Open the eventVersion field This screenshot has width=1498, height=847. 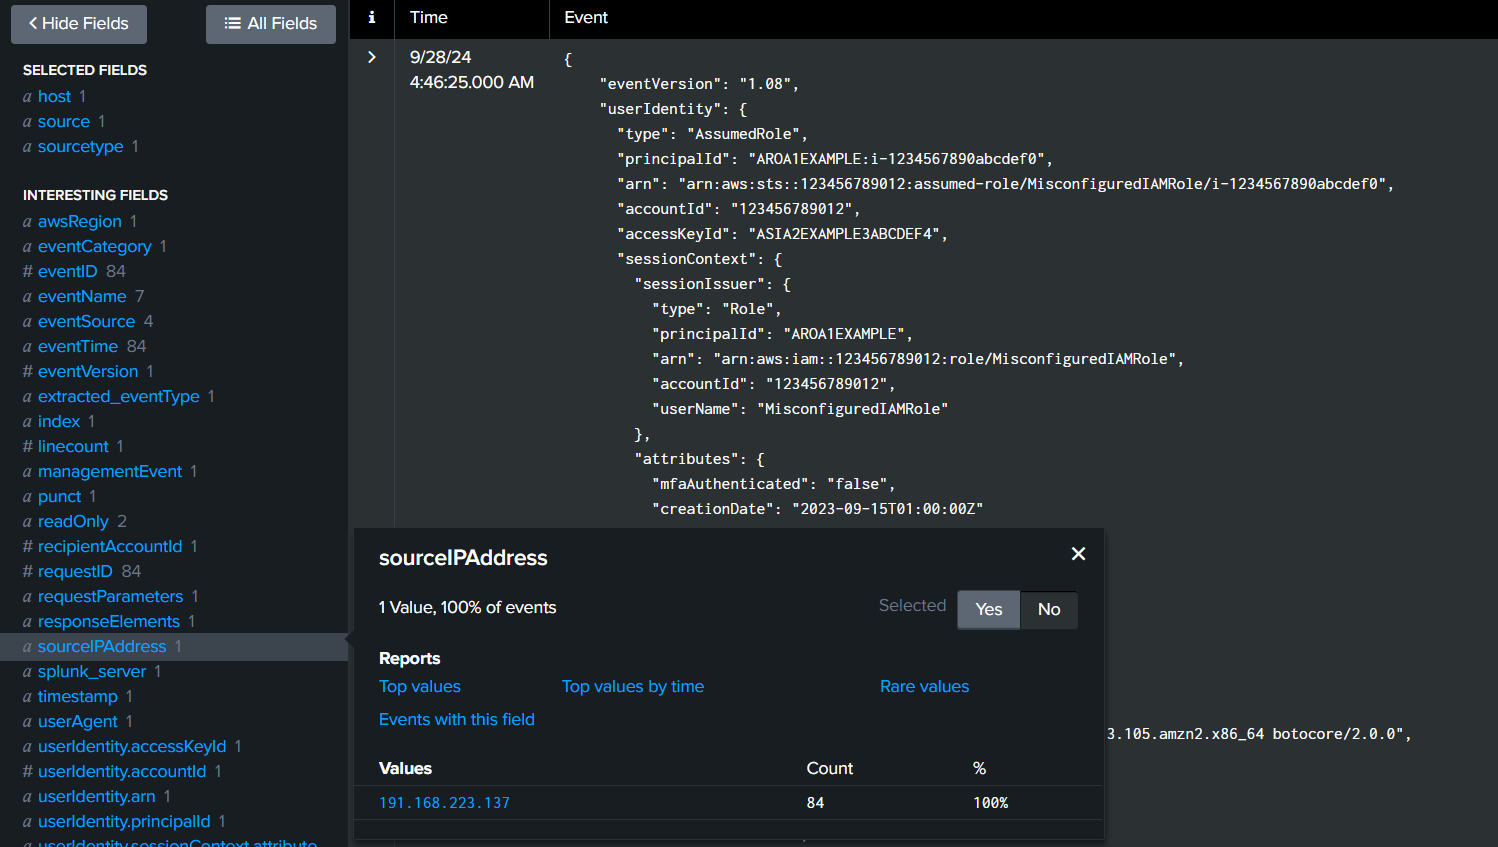click(88, 371)
